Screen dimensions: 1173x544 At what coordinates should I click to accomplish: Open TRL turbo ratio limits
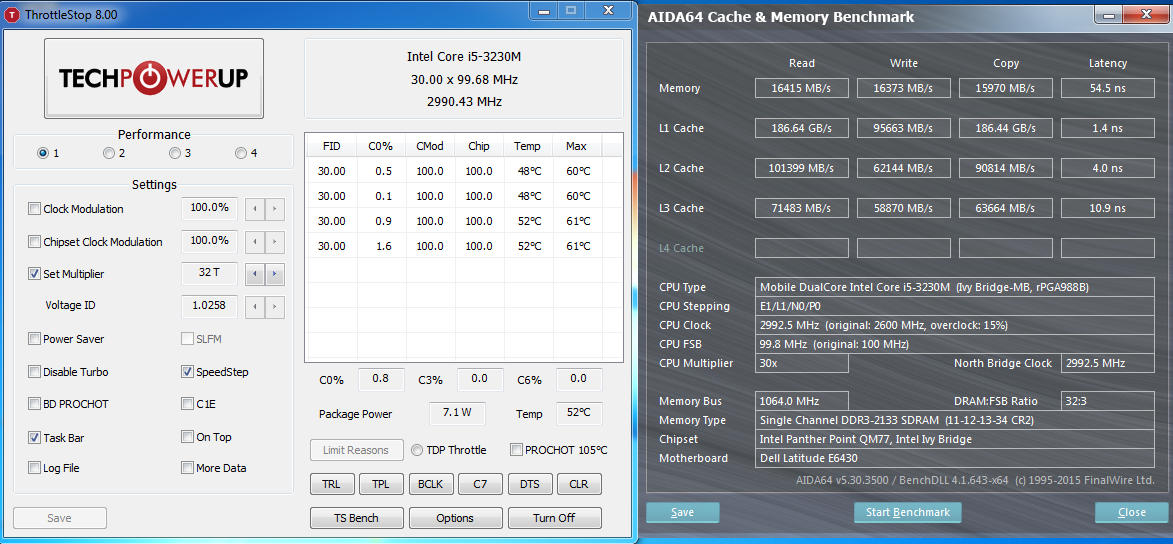point(331,484)
